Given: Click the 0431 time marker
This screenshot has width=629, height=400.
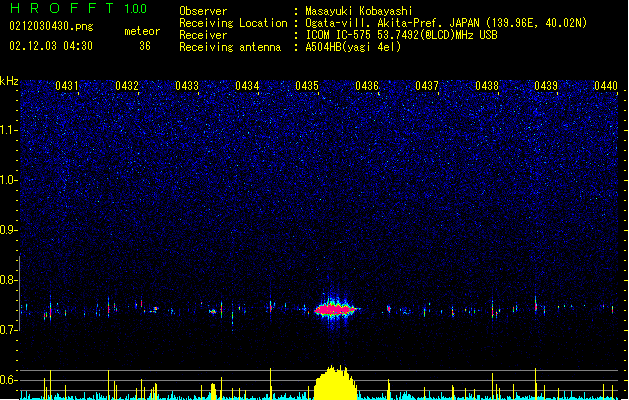Looking at the screenshot, I should pos(67,86).
